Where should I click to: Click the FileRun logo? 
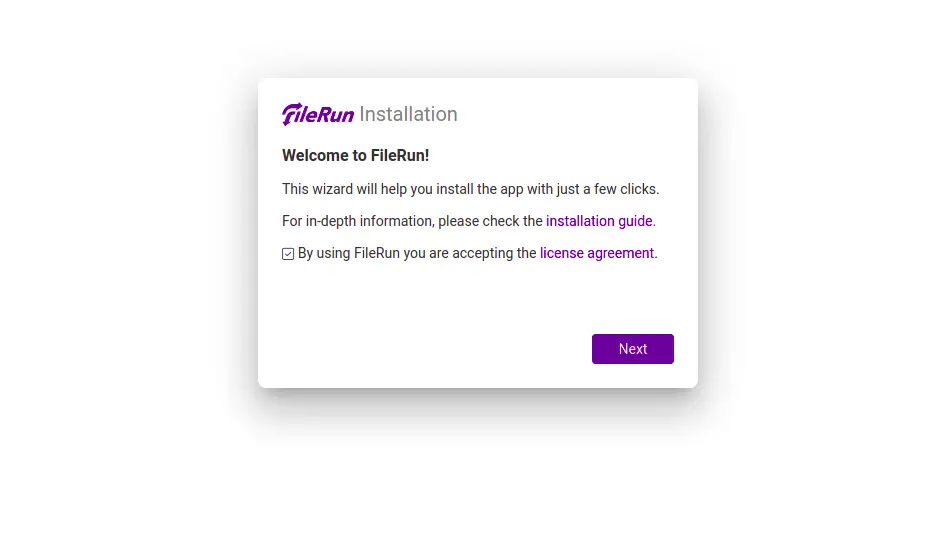[317, 114]
